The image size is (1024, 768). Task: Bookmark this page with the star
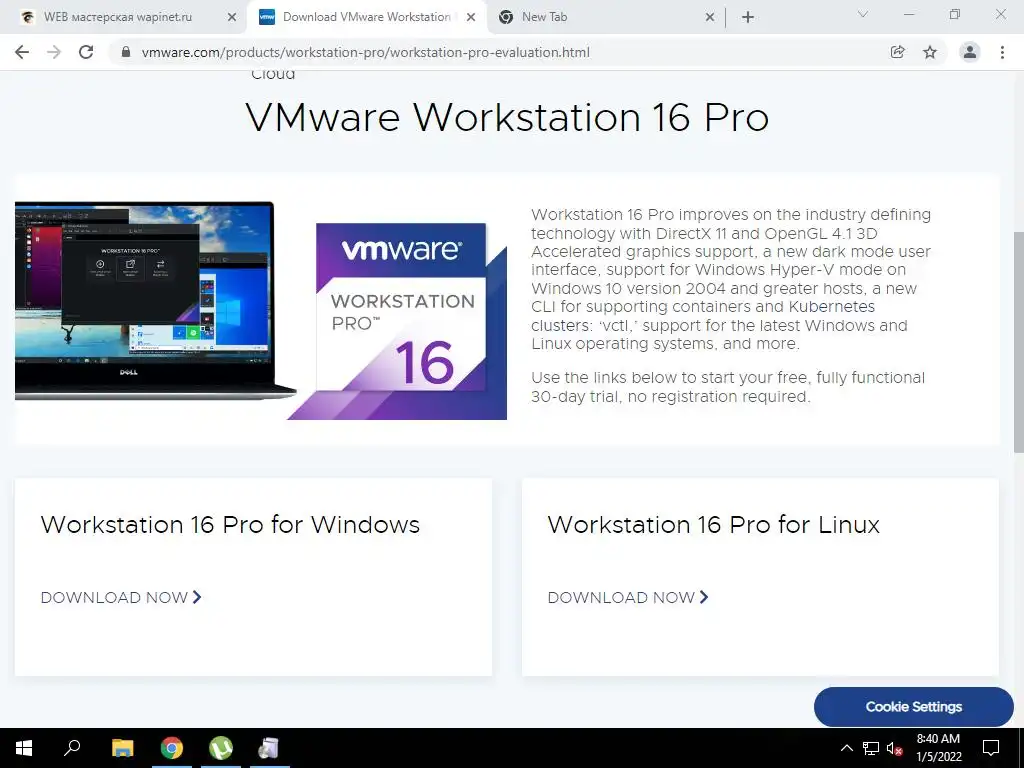[x=930, y=52]
